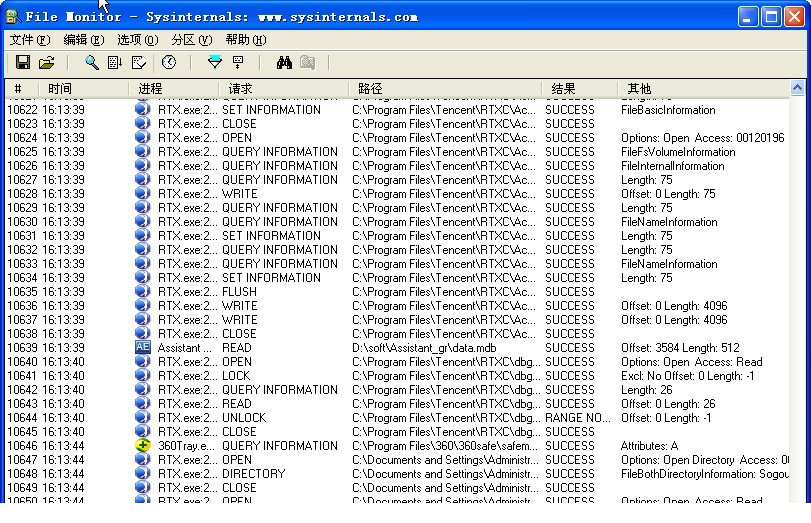Screen dimensions: 811x523
Task: Open the 编辑(E) menu
Action: (83, 40)
